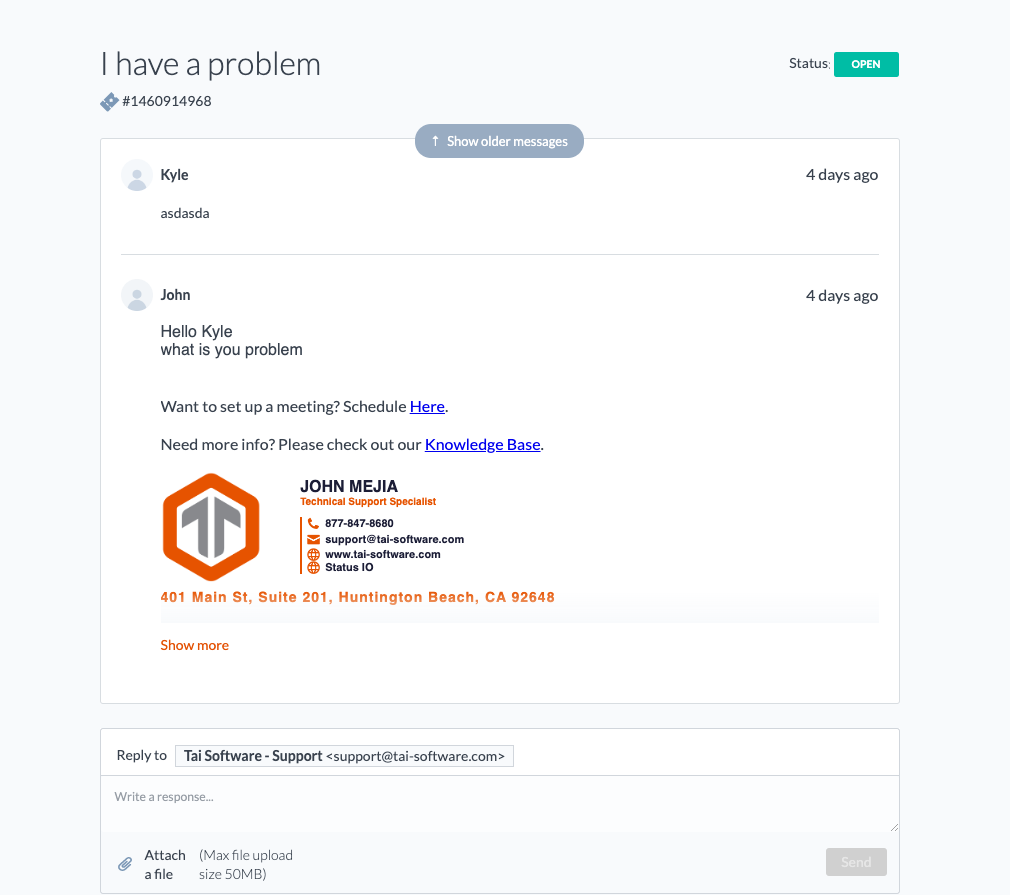Screen dimensions: 1010x895
Task: Click the Send button
Action: tap(856, 862)
